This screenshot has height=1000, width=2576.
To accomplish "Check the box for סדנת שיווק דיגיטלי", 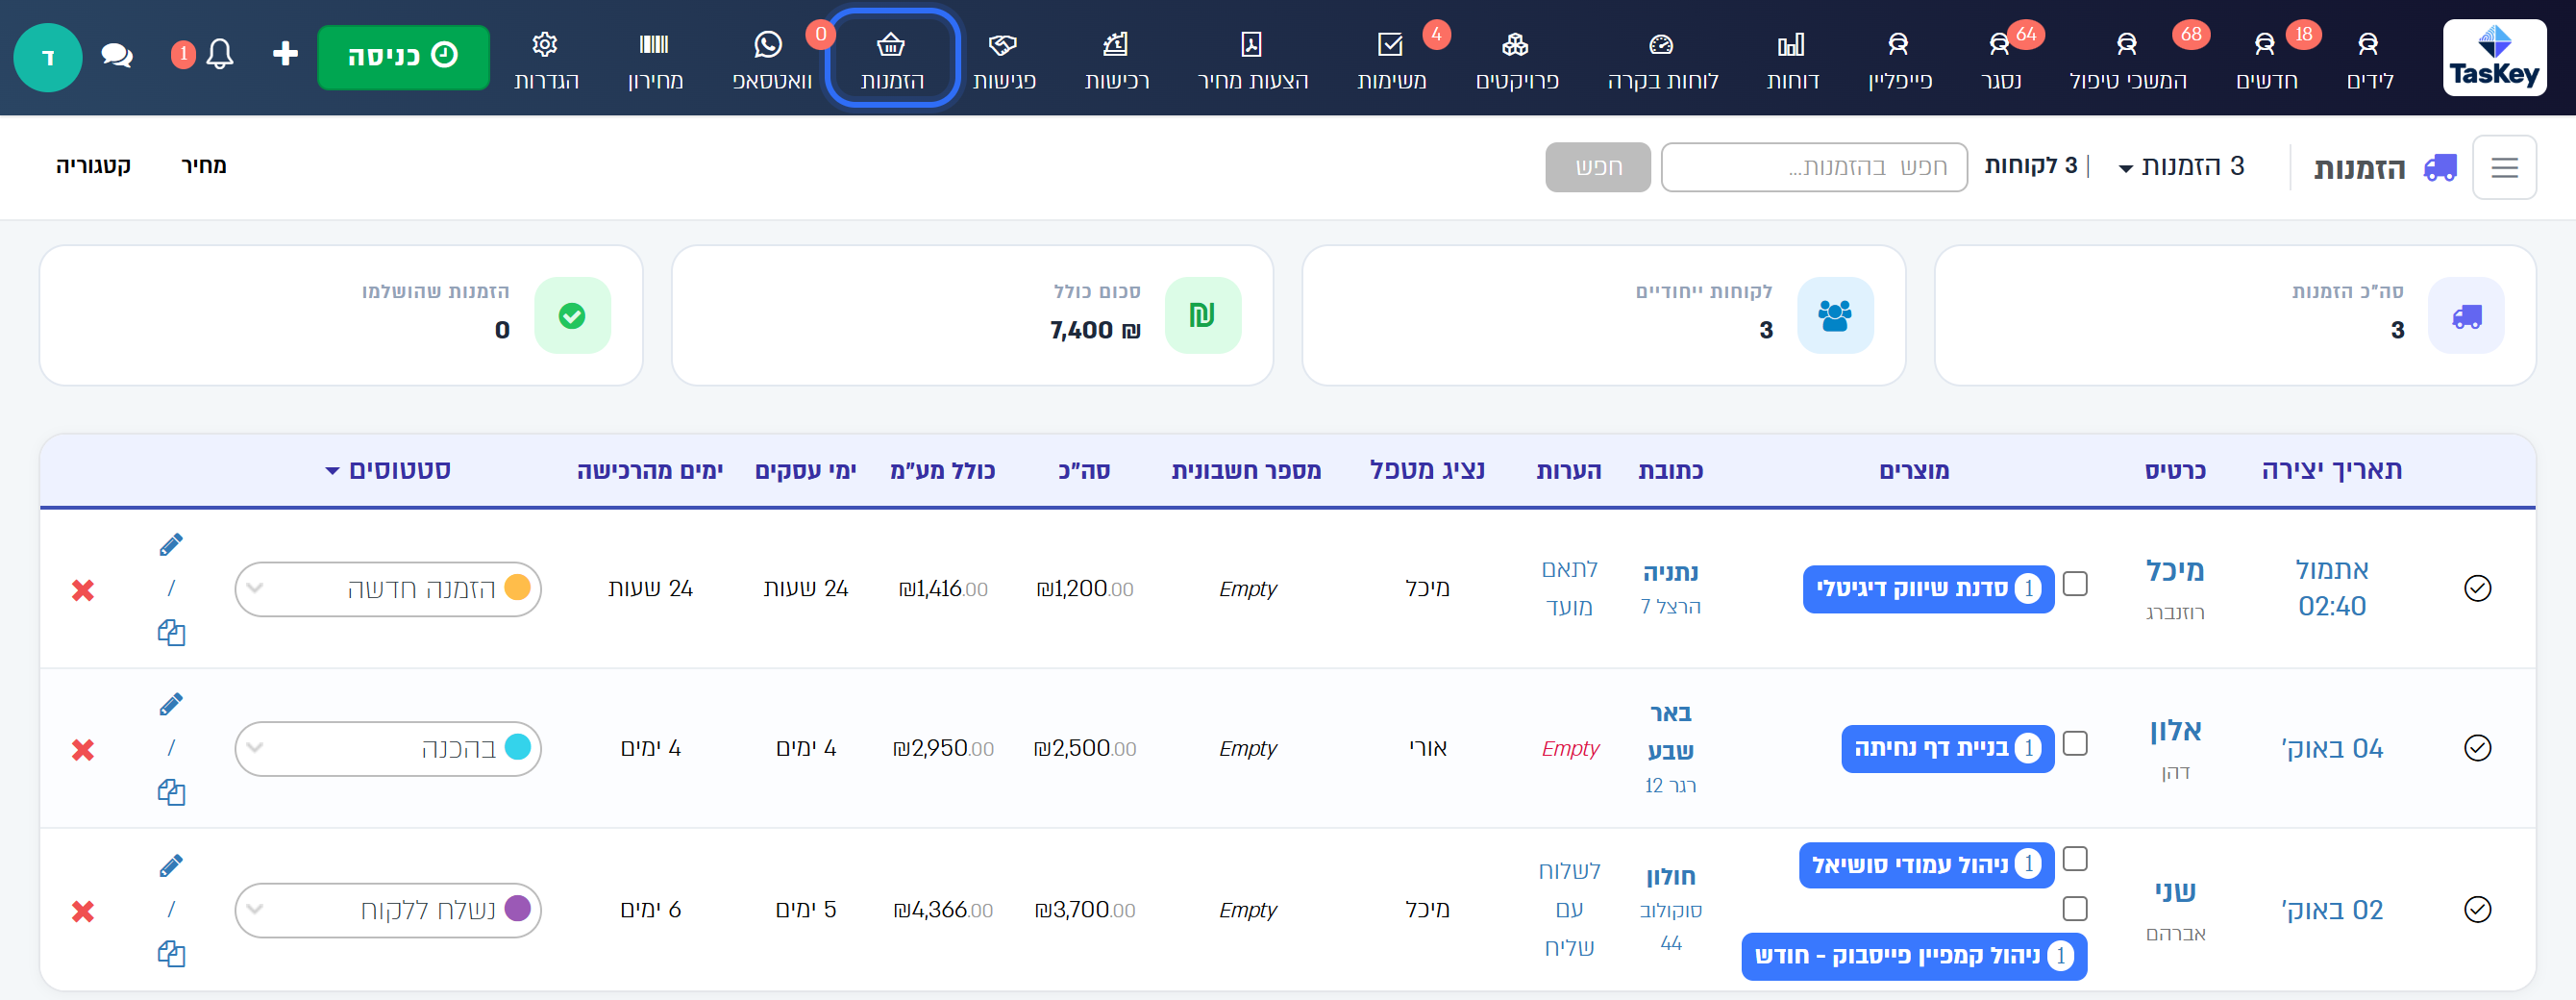I will coord(2075,584).
